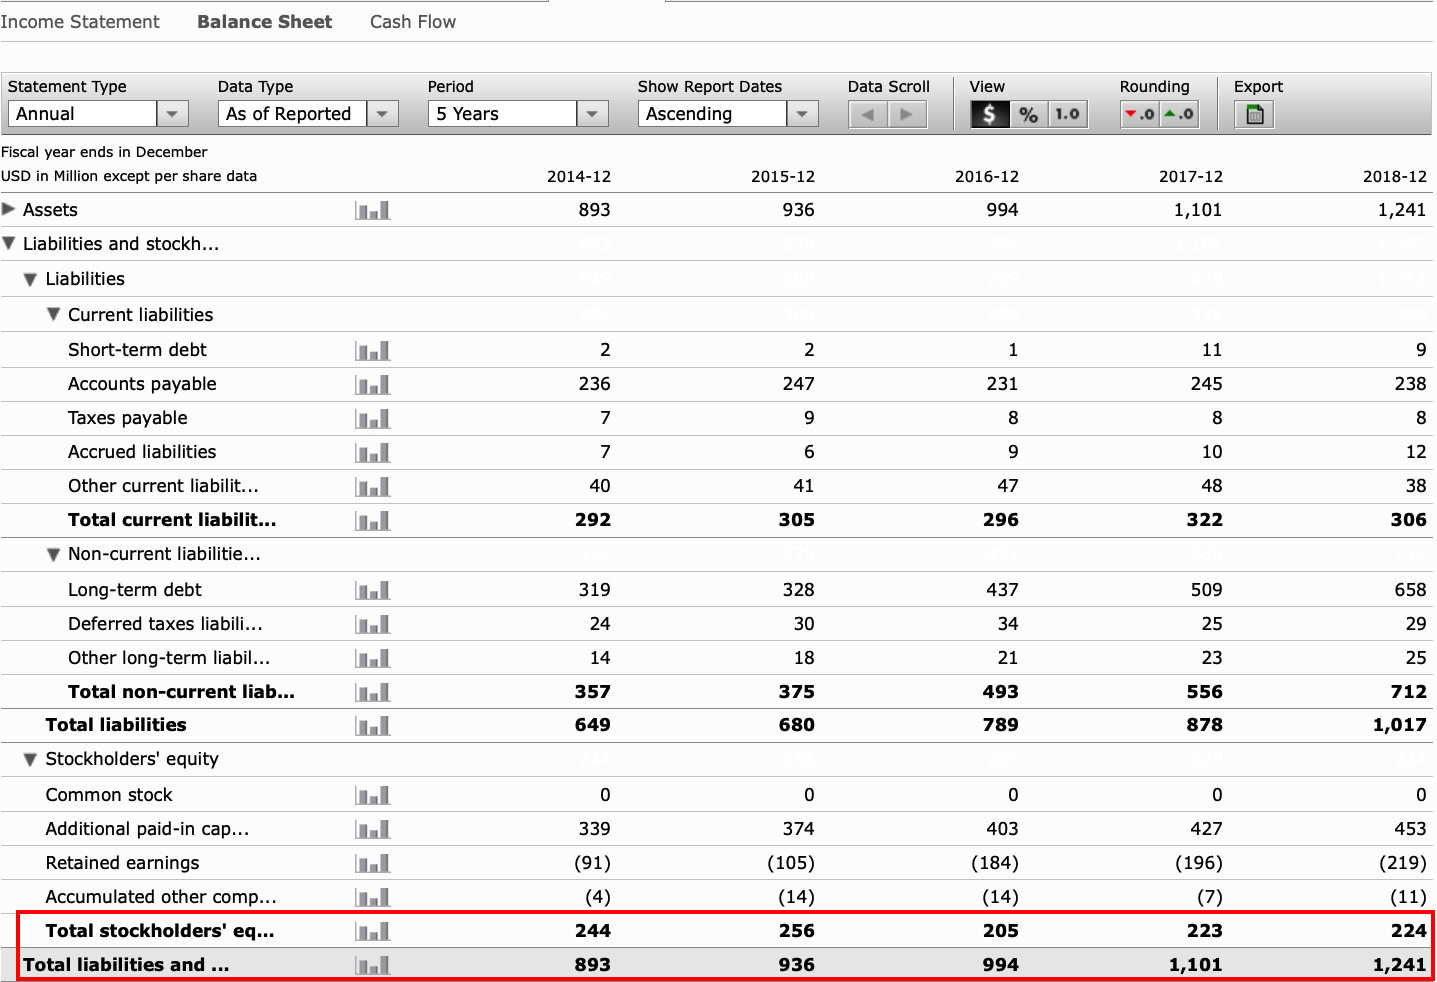Show the chart for Total liabilities row
Screen dimensions: 1437x982
[372, 726]
